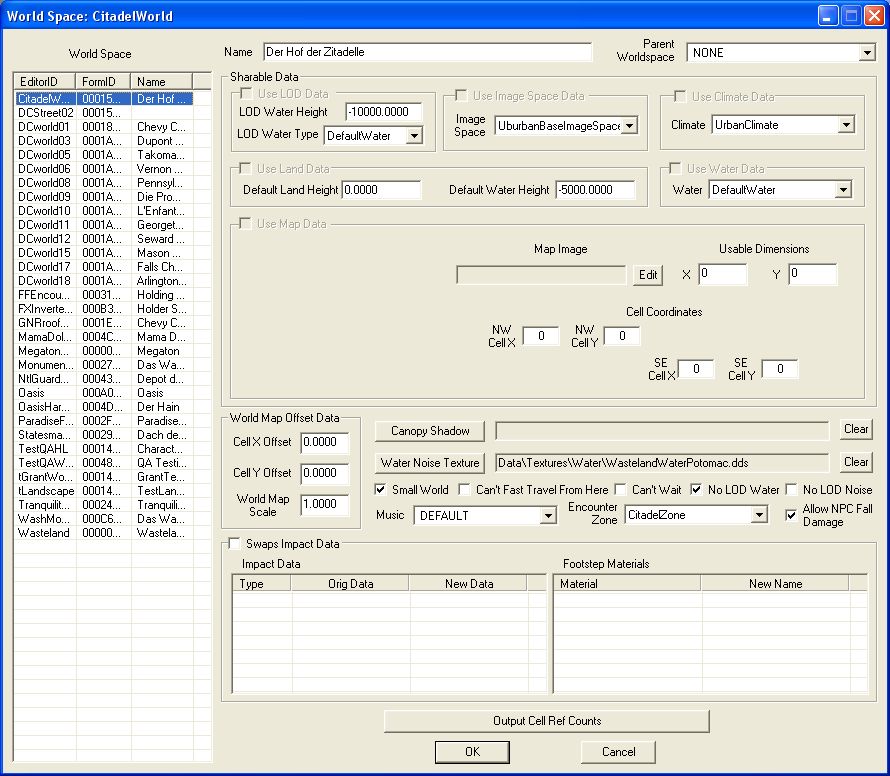Minimize the World Space window

tap(828, 15)
